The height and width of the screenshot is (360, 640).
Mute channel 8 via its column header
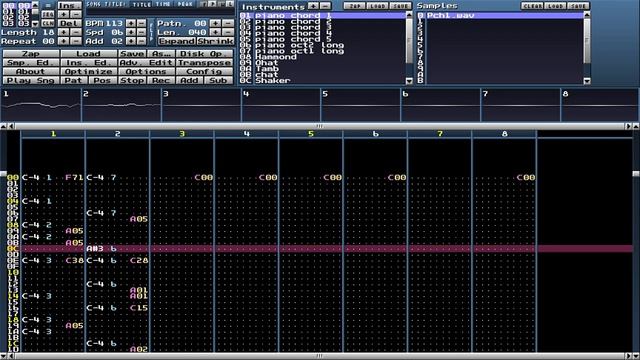tap(504, 134)
